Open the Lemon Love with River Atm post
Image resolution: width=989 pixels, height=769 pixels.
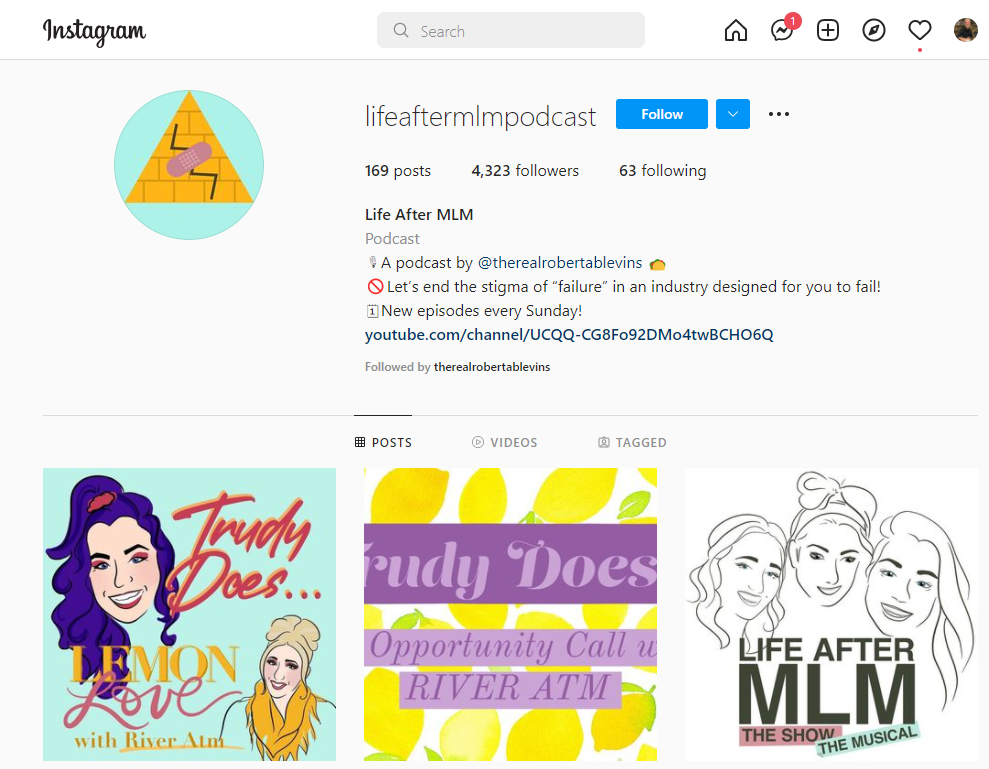189,614
